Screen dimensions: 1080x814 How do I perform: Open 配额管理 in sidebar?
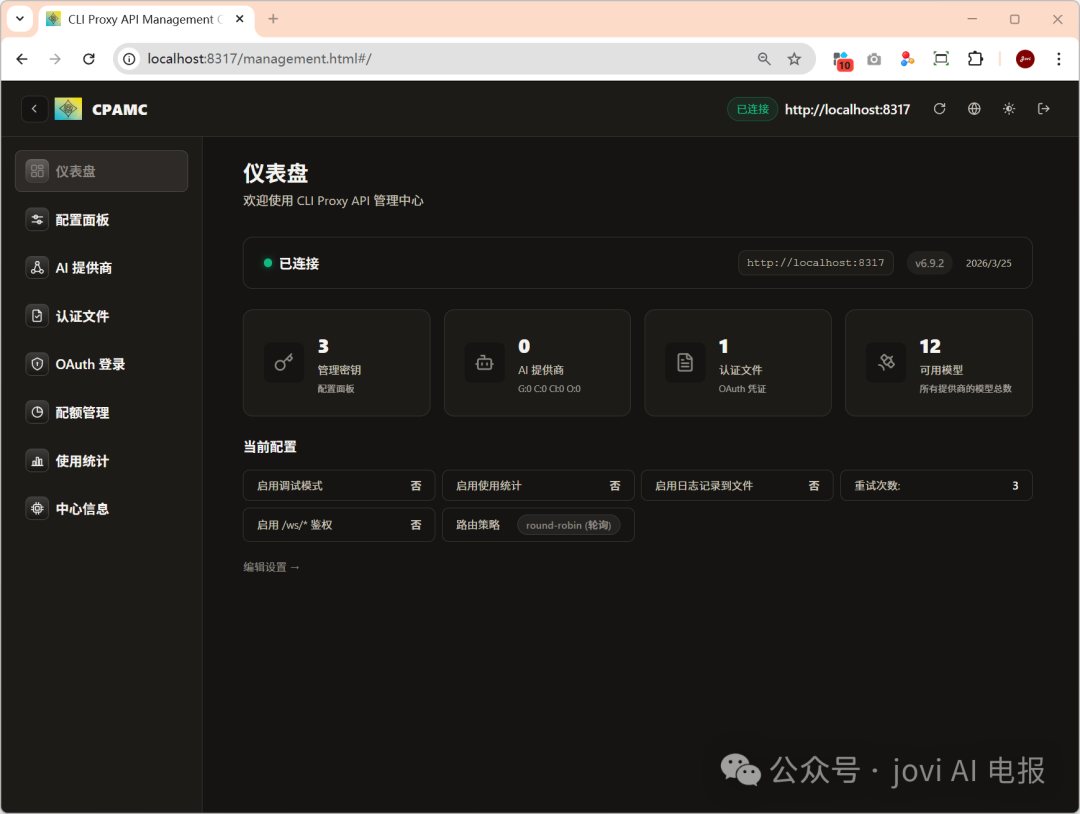101,413
